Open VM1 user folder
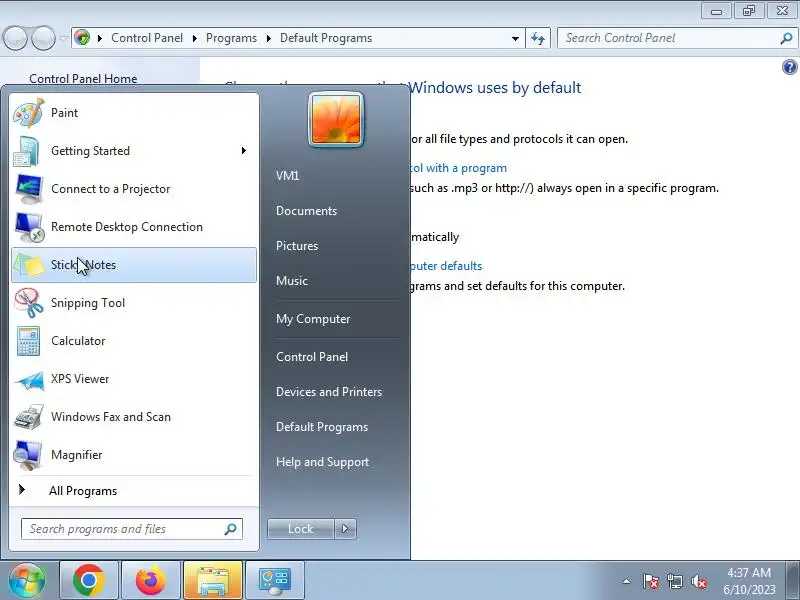Screen dimensions: 800x600 click(287, 176)
